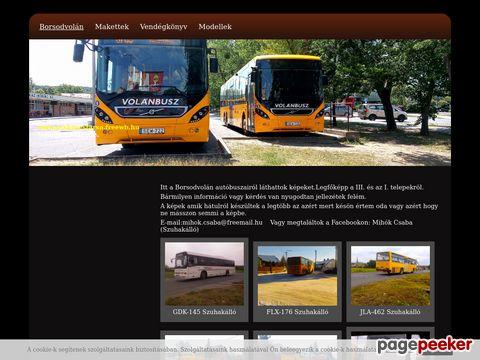Click the pagepeeker logo watermark
The image size is (480, 360).
pyautogui.click(x=425, y=345)
